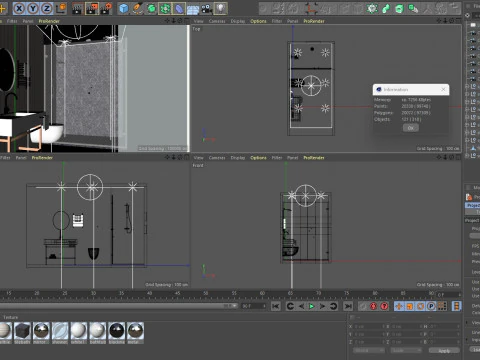
Task: Open Cameras menu in Front viewport
Action: [x=217, y=158]
